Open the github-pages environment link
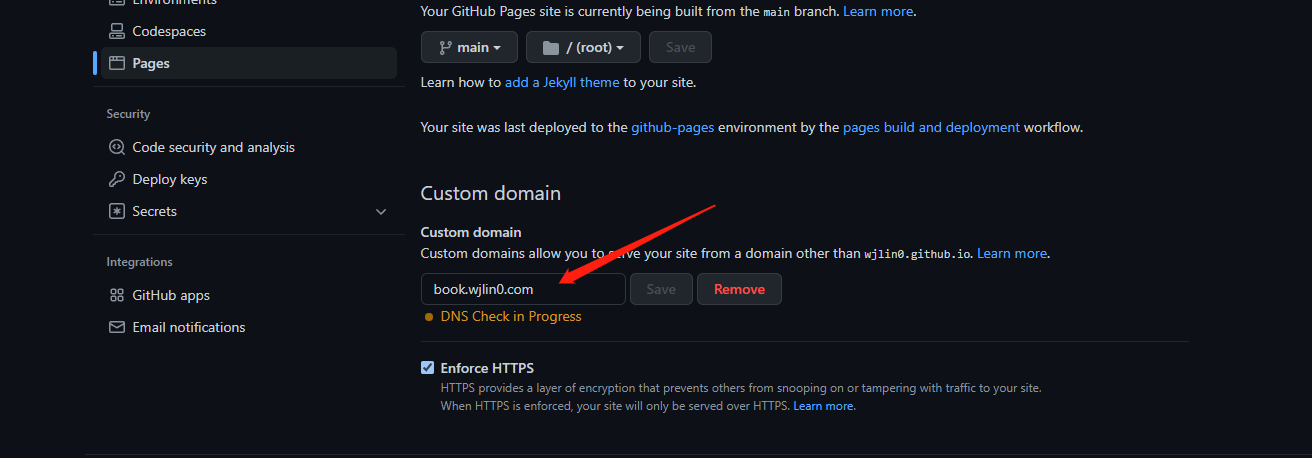This screenshot has height=458, width=1312. coord(672,127)
